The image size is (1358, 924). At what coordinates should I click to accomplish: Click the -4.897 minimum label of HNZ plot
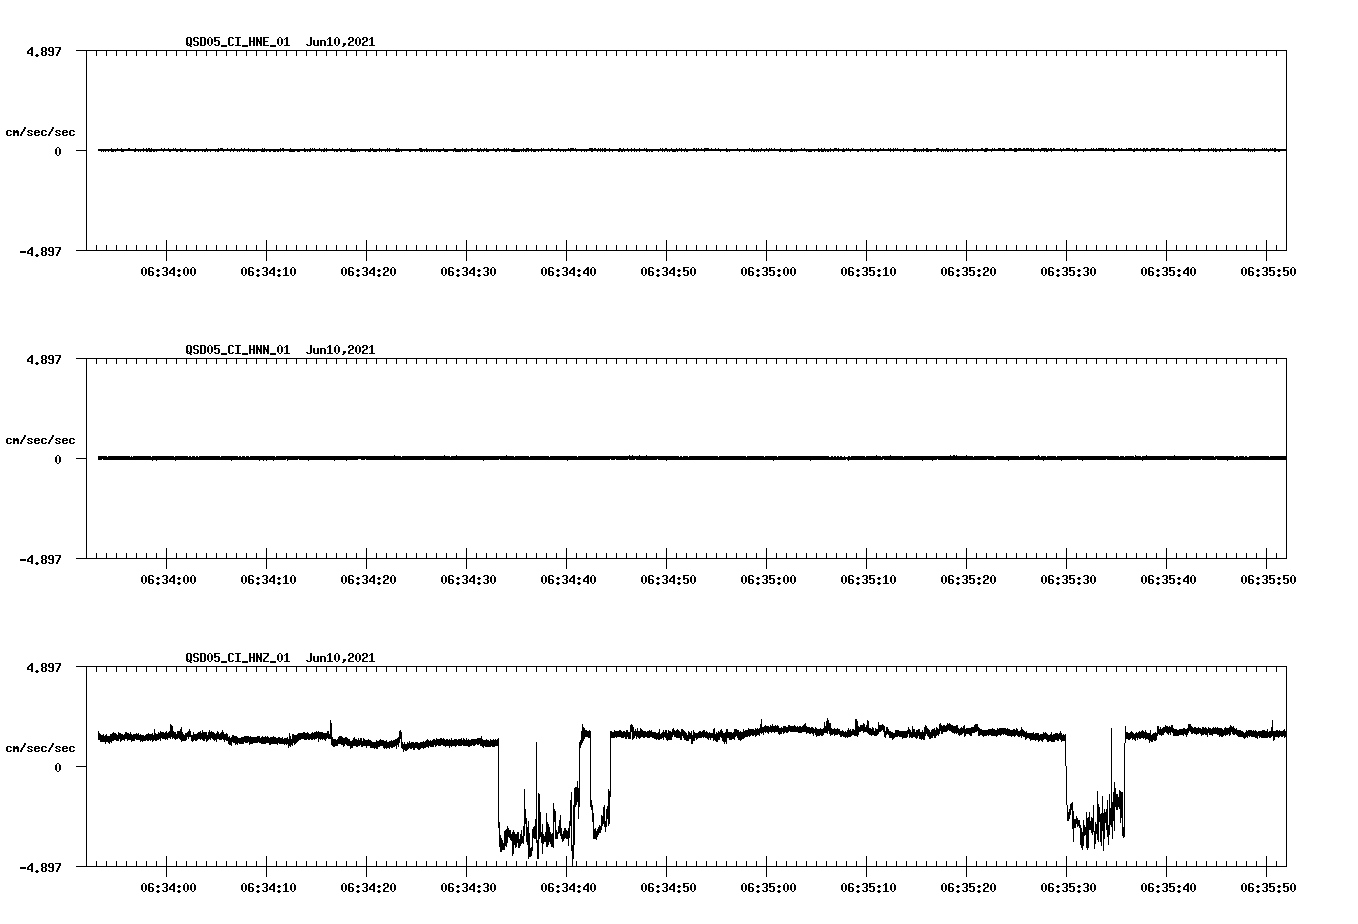coord(40,868)
